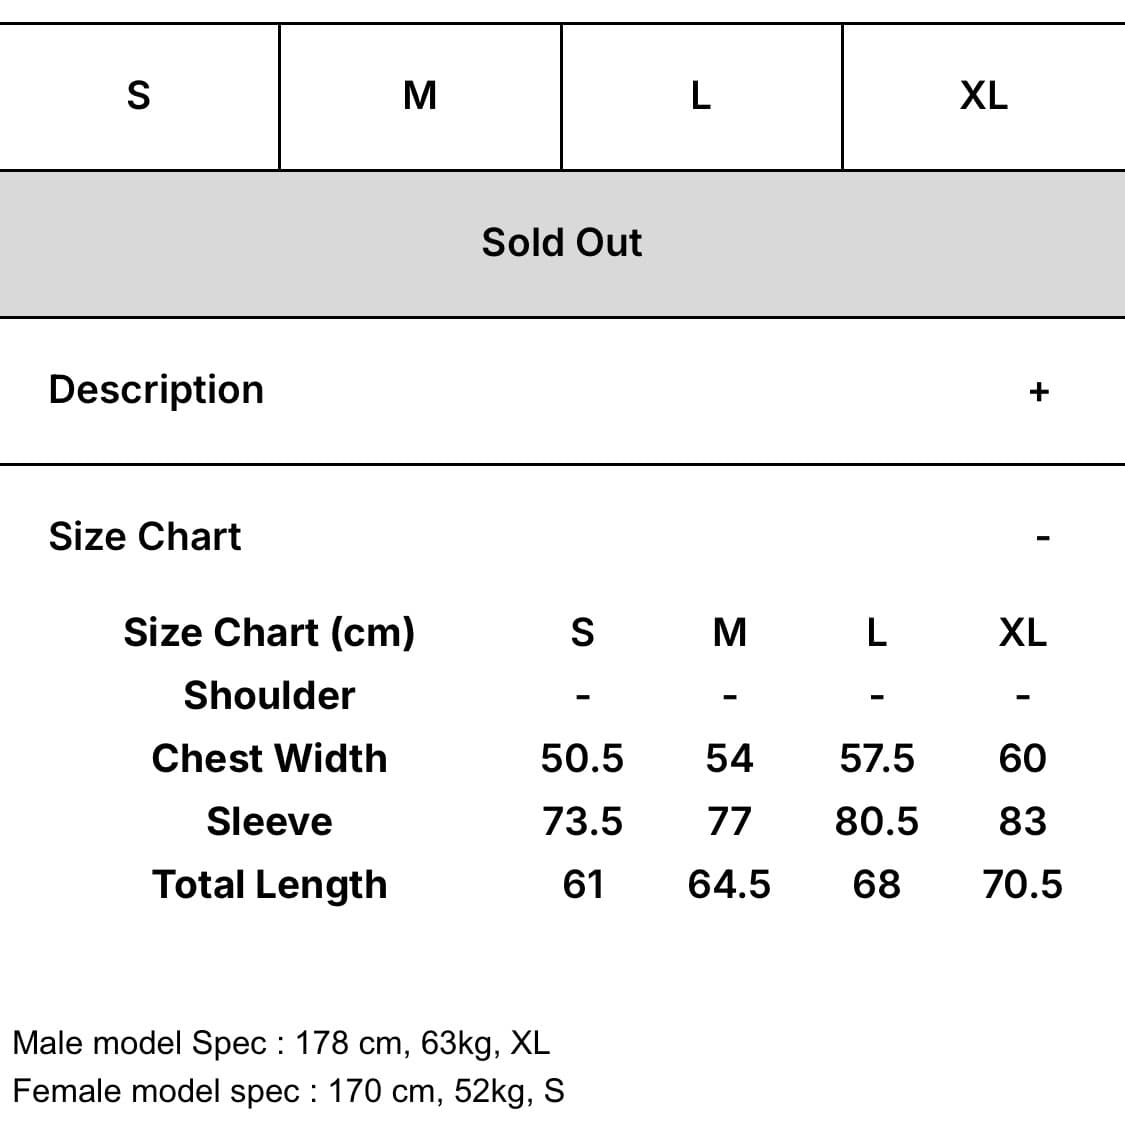Click the Sleeve row label
Viewport: 1125px width, 1129px height.
(269, 821)
